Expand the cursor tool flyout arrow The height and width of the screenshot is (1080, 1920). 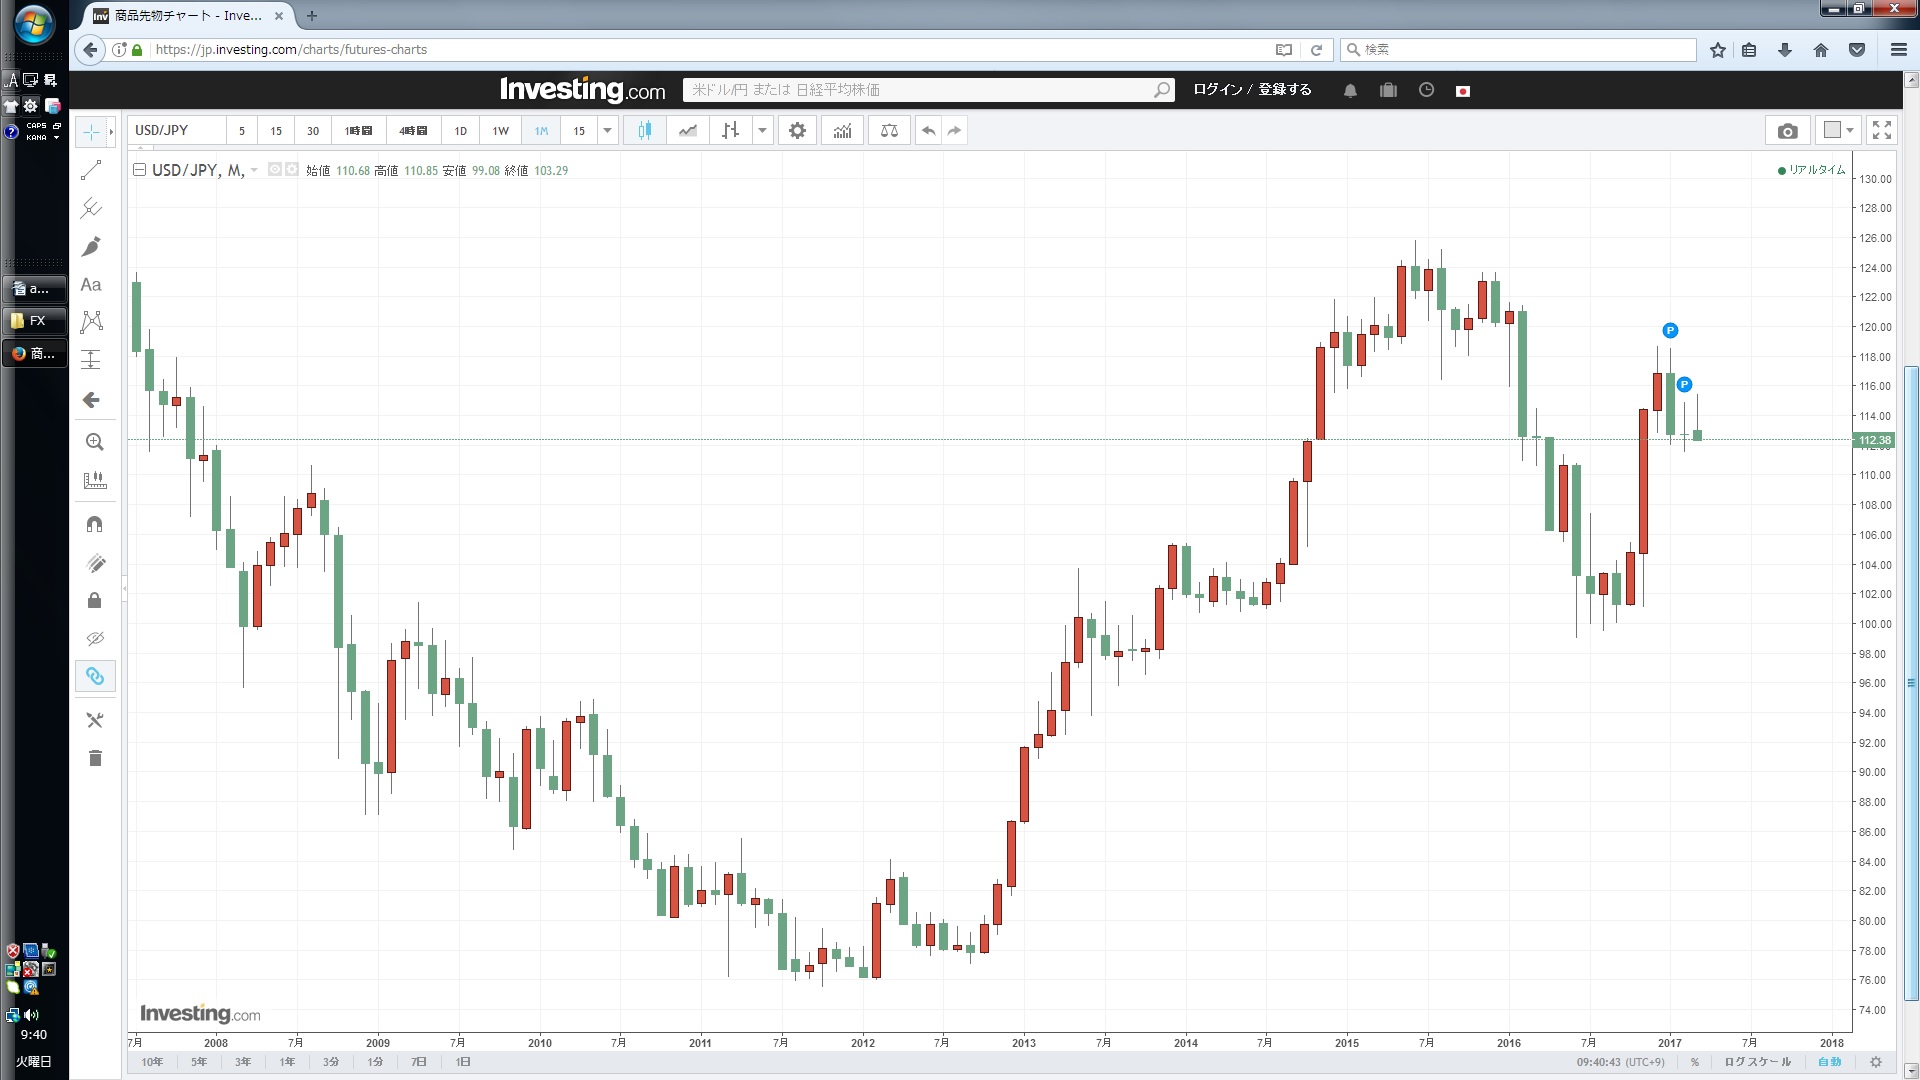(110, 132)
